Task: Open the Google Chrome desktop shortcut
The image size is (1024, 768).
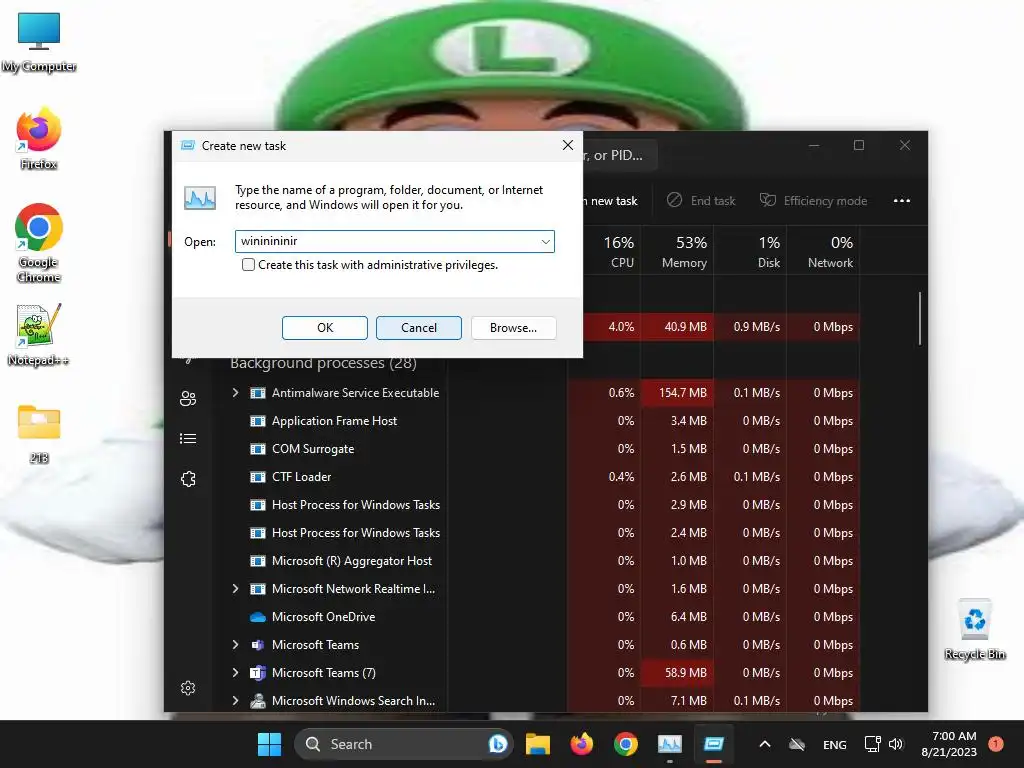Action: [39, 242]
